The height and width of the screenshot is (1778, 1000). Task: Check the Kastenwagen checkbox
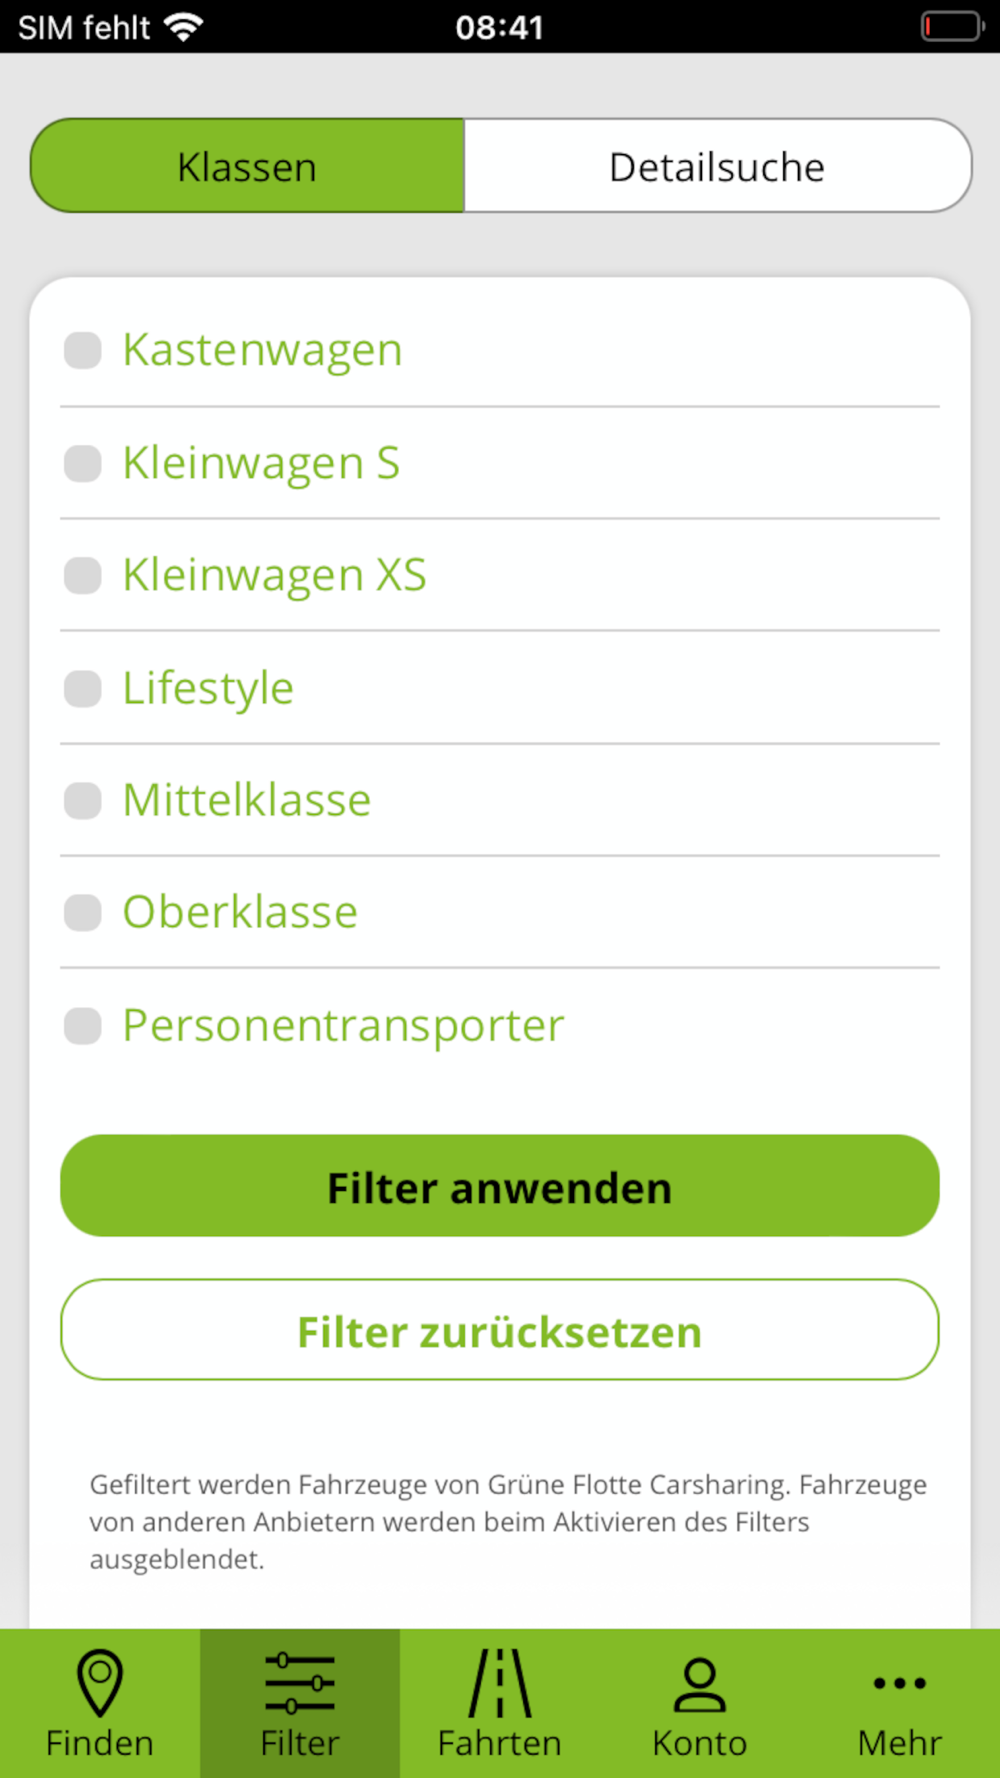pyautogui.click(x=83, y=351)
